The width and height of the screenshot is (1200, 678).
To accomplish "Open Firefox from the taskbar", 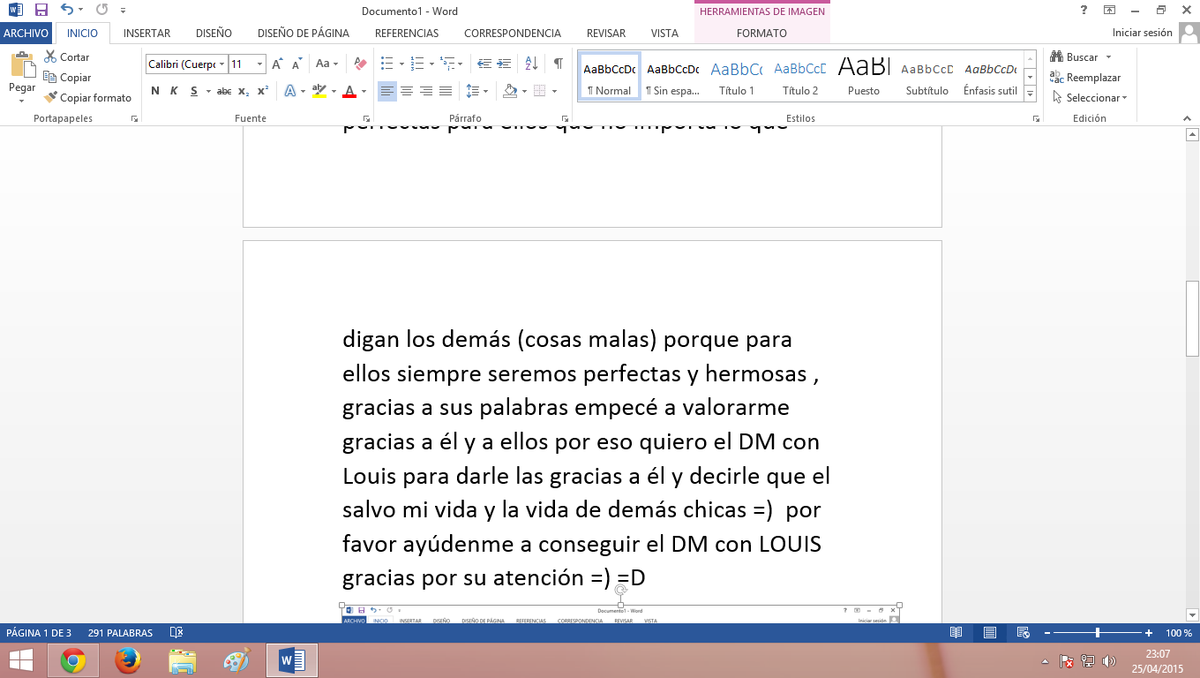I will pos(127,661).
